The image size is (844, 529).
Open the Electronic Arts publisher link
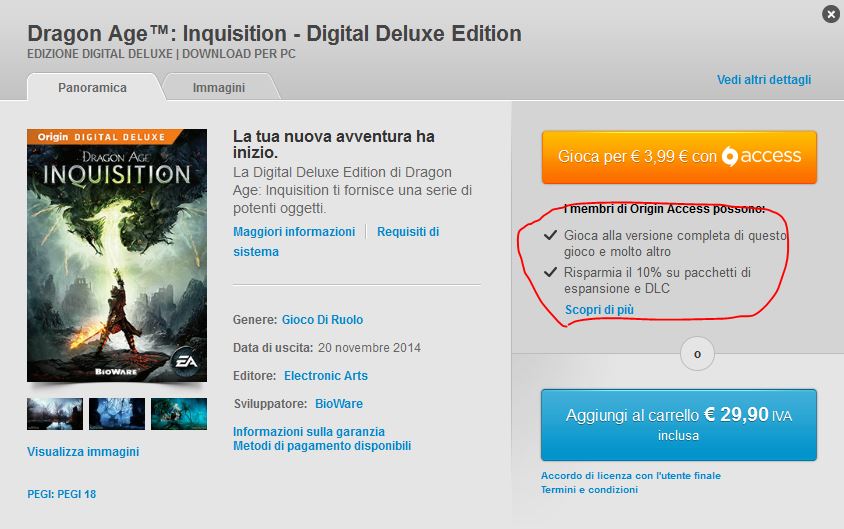click(326, 376)
